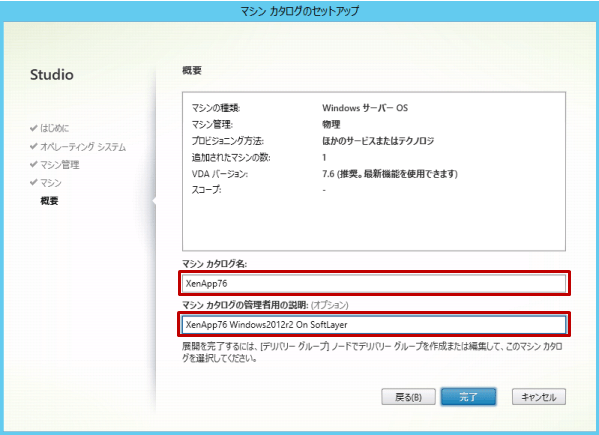Click the Studio heading
599x435 pixels.
pyautogui.click(x=52, y=74)
